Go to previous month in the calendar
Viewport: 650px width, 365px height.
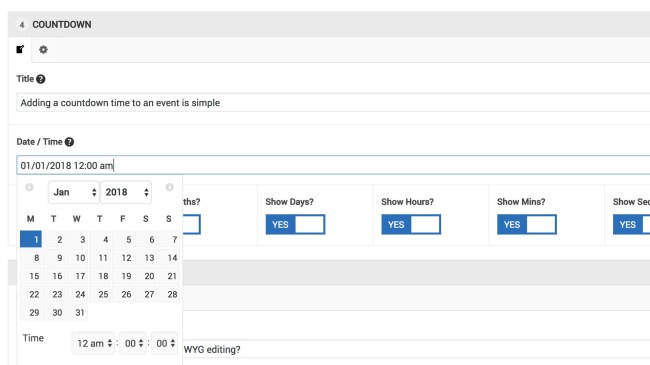point(29,187)
